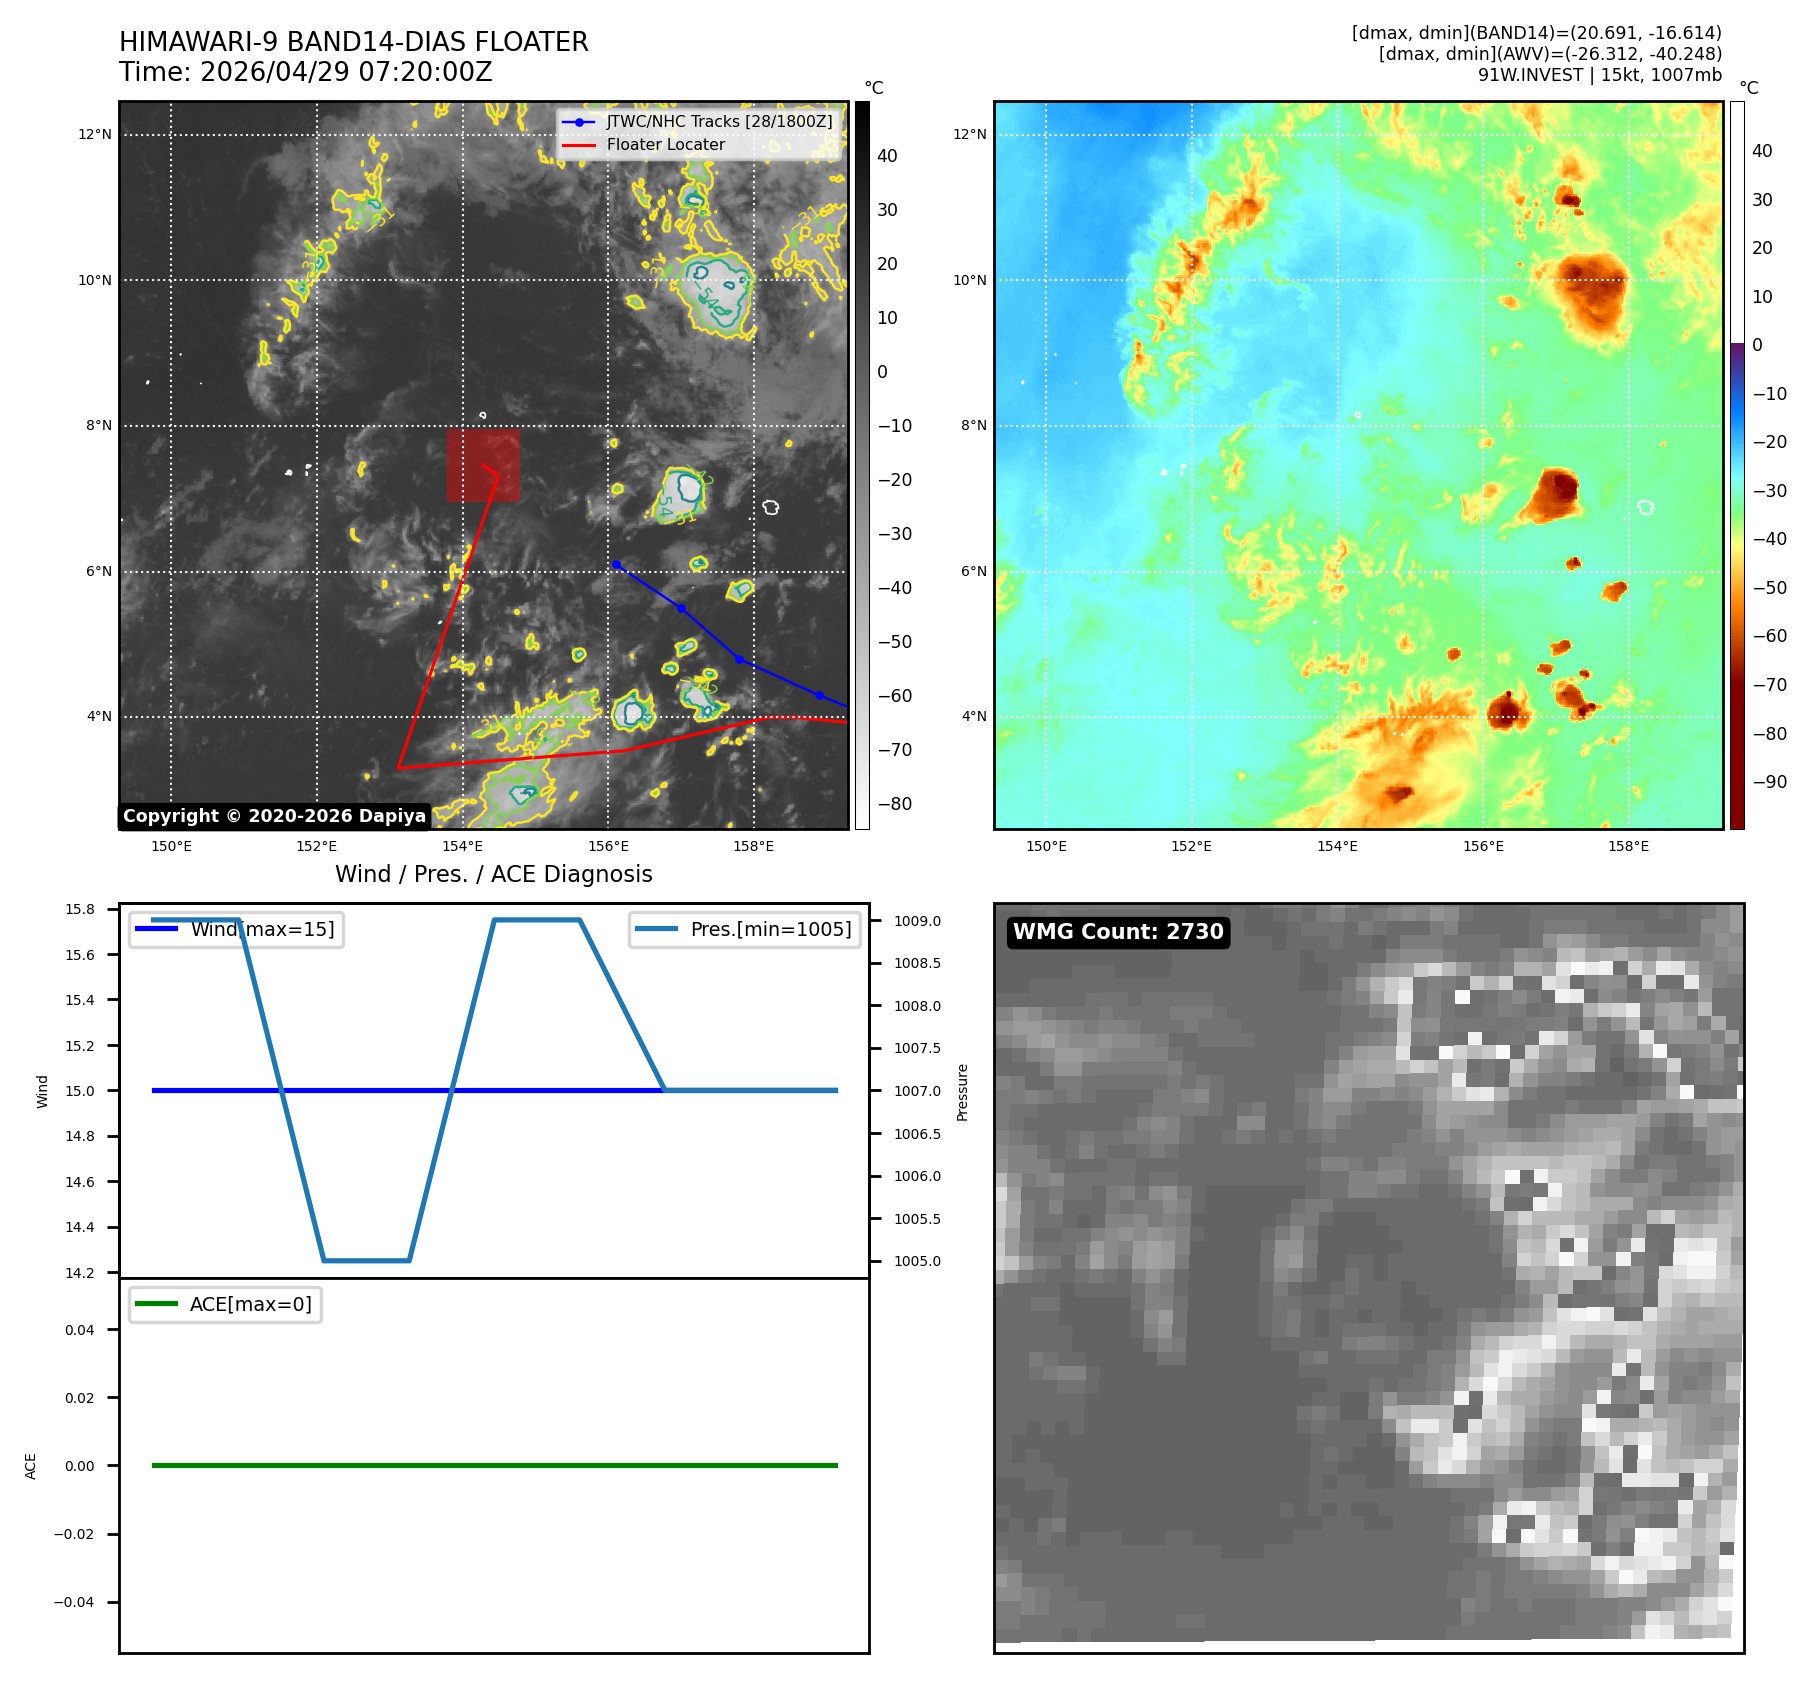Click the WMG Count: 2730 label
Viewport: 1813px width, 1690px height.
(1118, 932)
